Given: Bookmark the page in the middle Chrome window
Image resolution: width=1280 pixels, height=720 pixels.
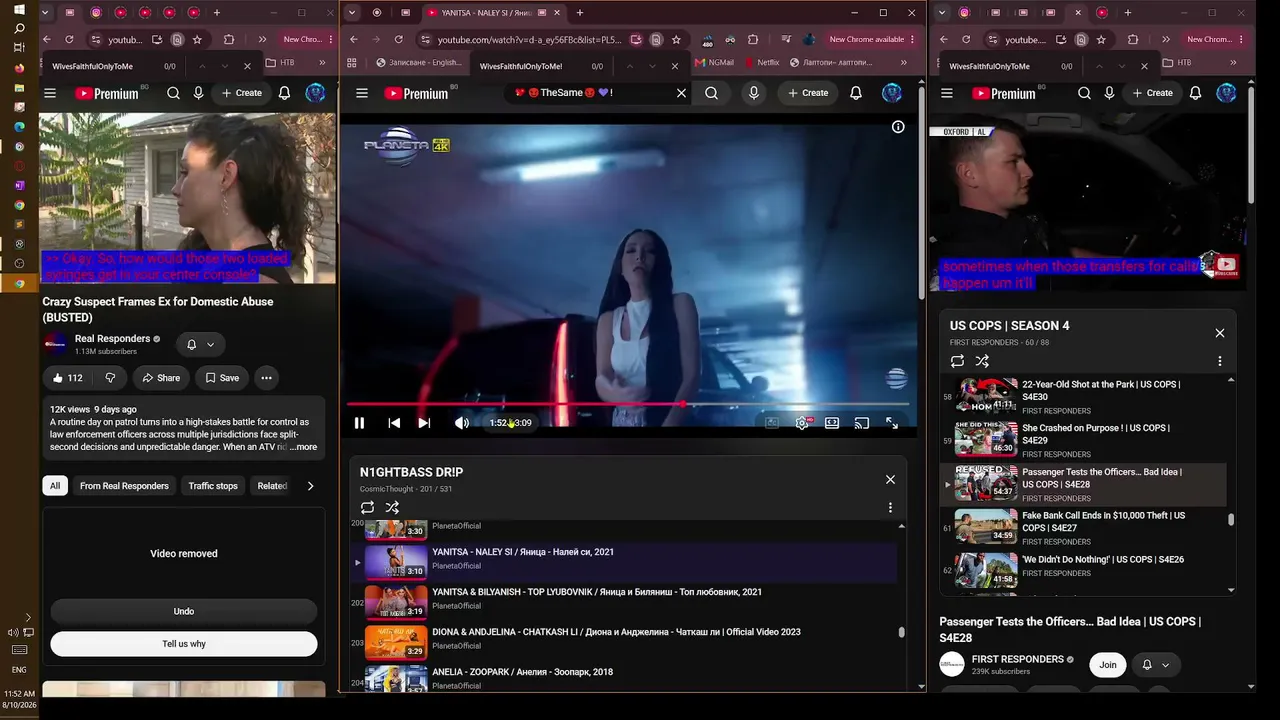Looking at the screenshot, I should click(676, 39).
